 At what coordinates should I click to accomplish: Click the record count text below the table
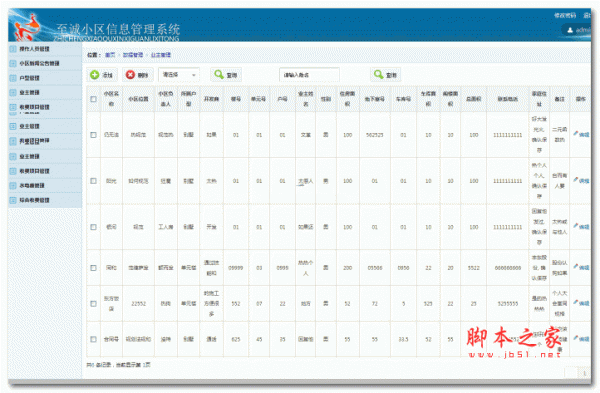click(118, 365)
